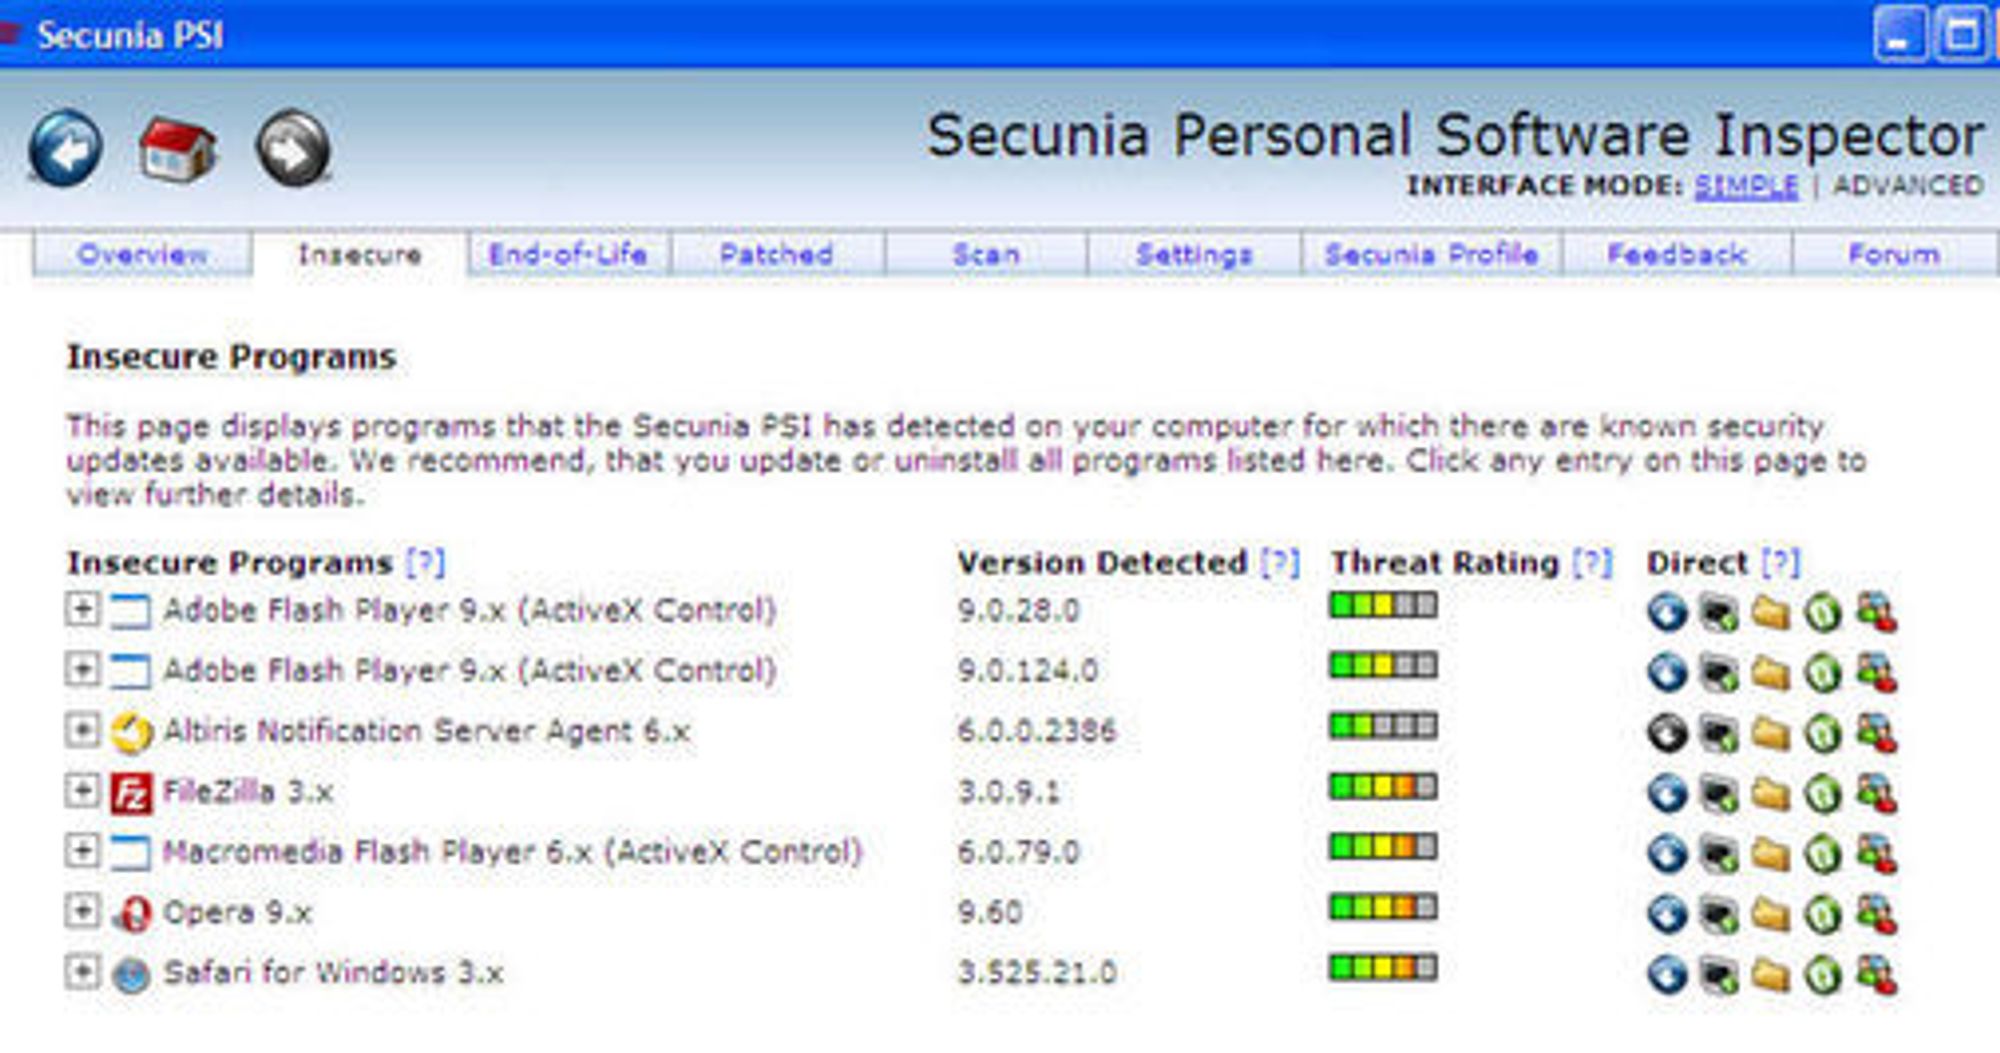Download the solution for Adobe Flash Player 9.0.28.0

coord(1667,612)
